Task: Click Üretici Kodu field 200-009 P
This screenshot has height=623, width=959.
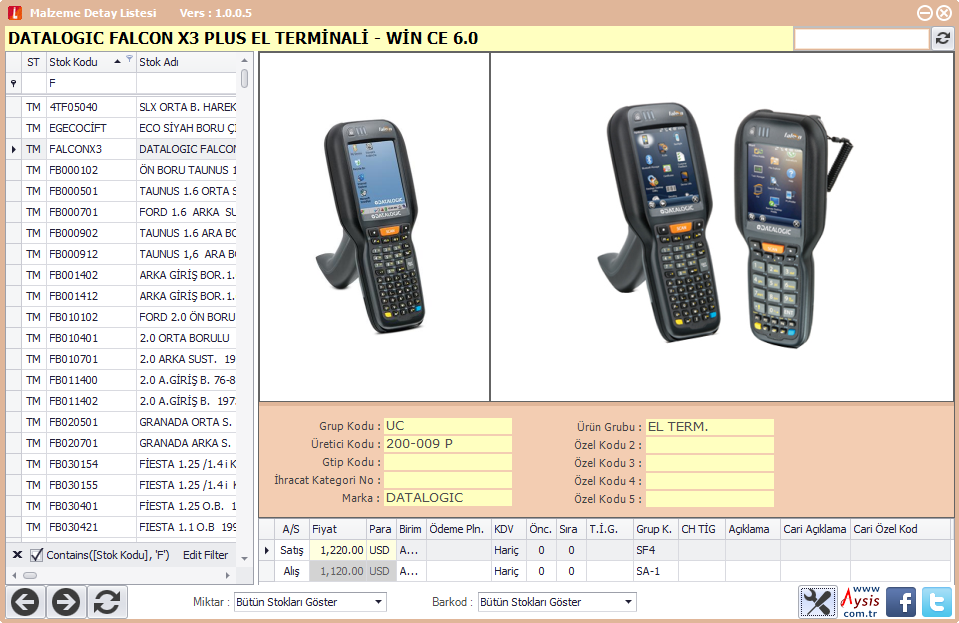Action: coord(448,444)
